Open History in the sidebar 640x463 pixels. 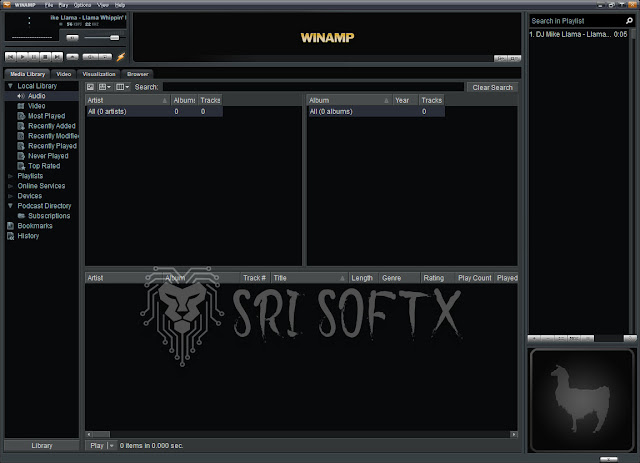tap(28, 236)
